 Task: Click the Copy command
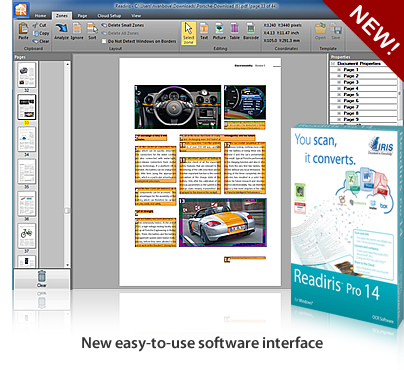[41, 33]
